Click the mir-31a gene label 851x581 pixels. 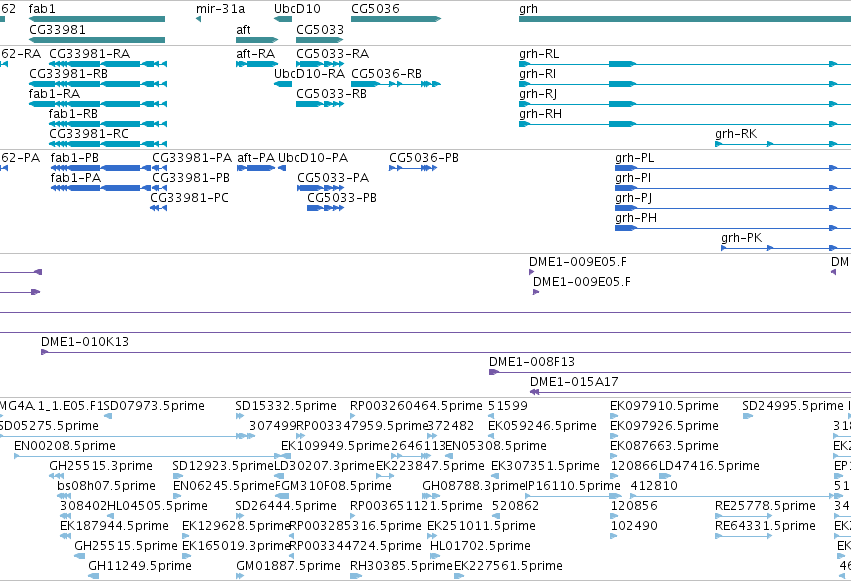pyautogui.click(x=220, y=9)
